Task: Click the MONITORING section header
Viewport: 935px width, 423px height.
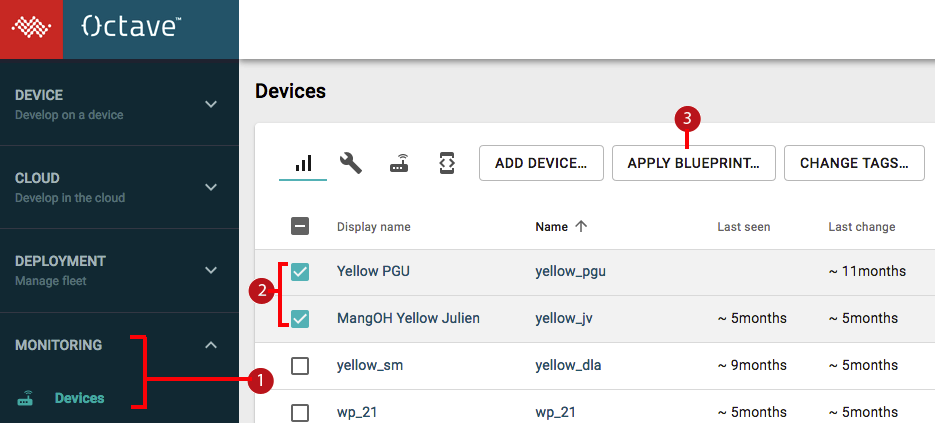Action: pos(58,345)
